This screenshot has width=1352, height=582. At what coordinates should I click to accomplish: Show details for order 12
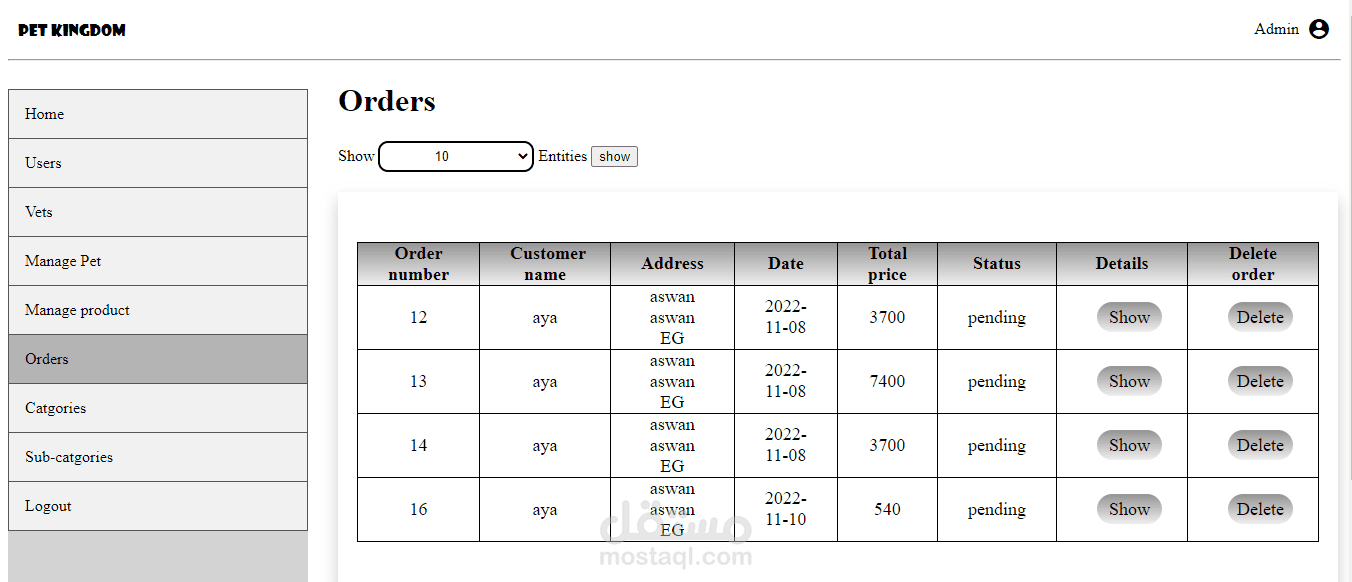coord(1129,317)
